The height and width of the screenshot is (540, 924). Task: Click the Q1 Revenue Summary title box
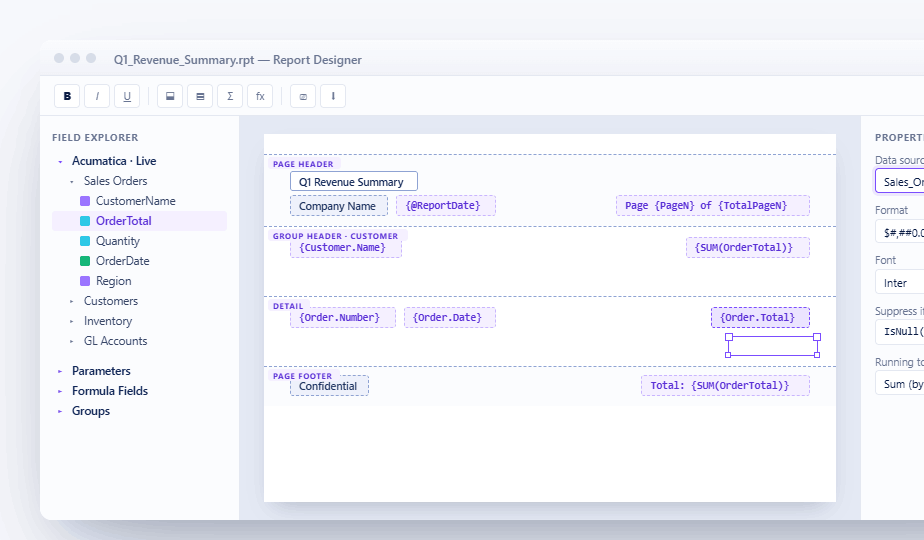[x=353, y=182]
